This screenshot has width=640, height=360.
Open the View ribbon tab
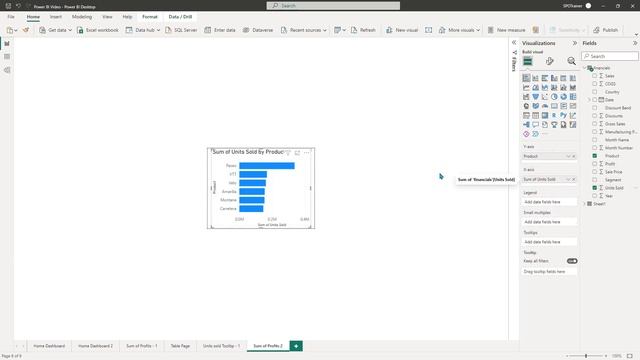pos(107,17)
